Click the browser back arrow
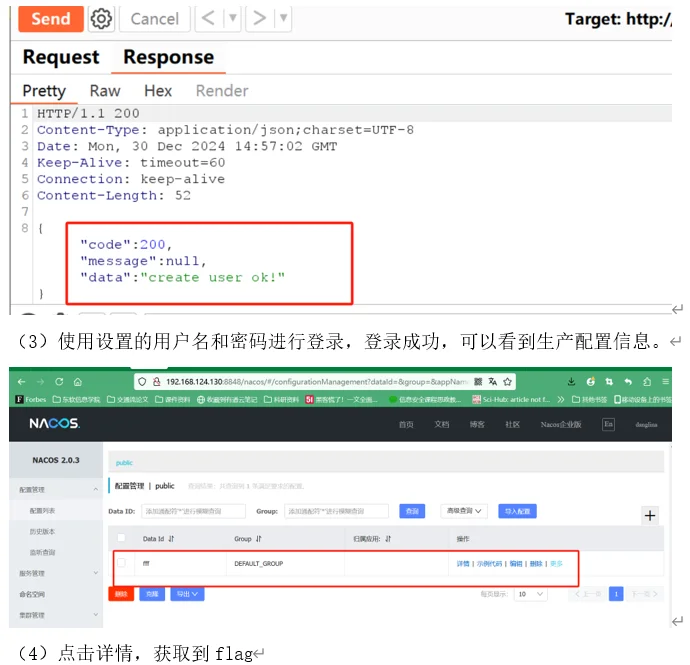Image resolution: width=690 pixels, height=665 pixels. tap(22, 382)
